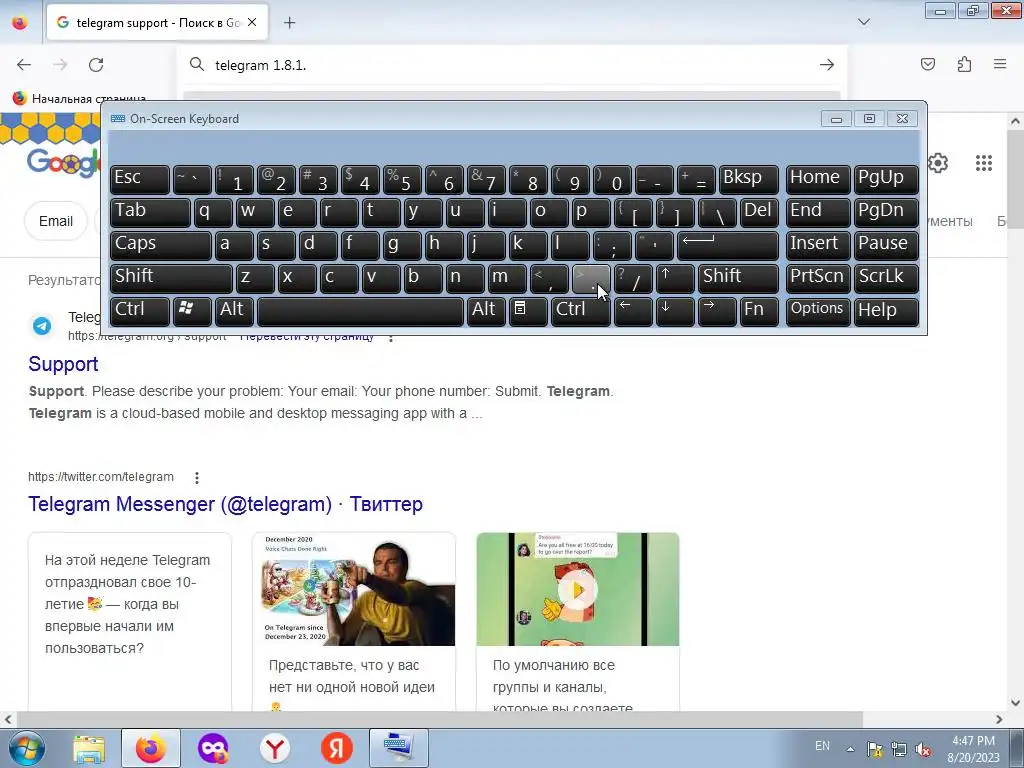
Task: Click the Tab key on keyboard
Action: coord(150,213)
